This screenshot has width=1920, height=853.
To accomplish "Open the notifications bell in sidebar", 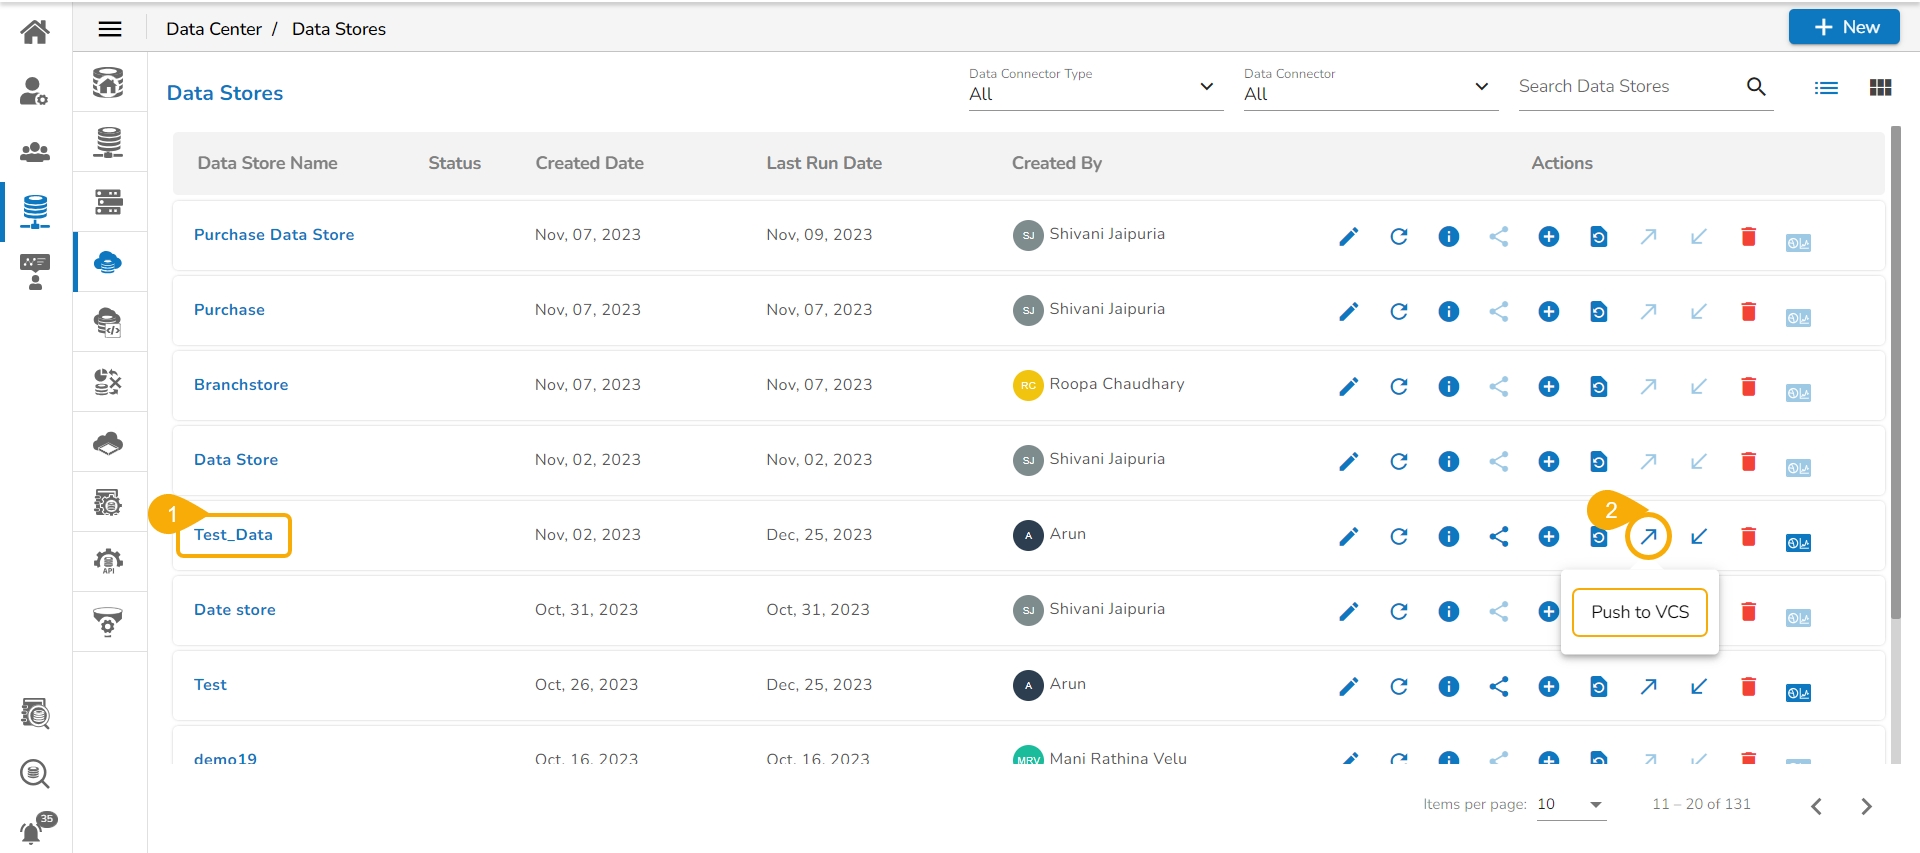I will click(33, 830).
